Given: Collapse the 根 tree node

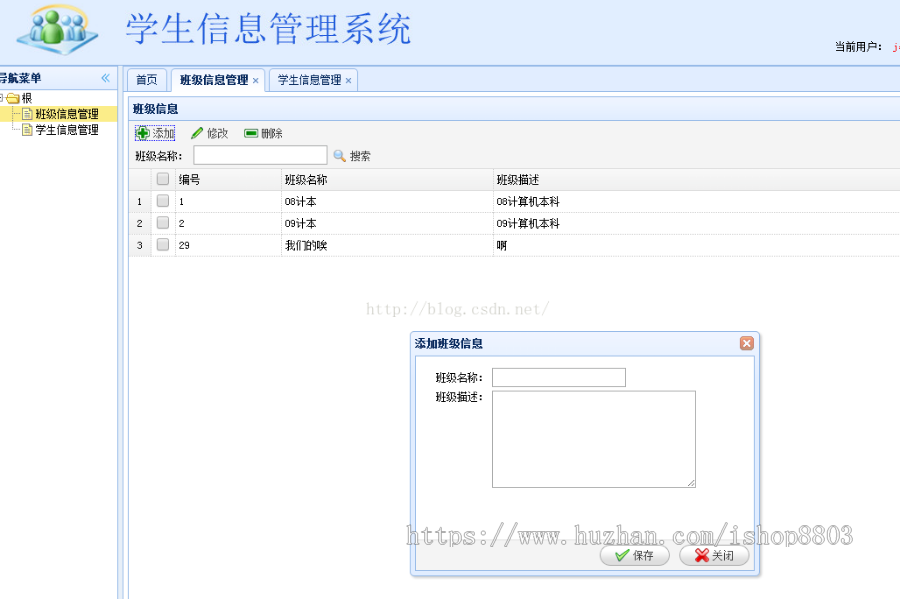Looking at the screenshot, I should coord(2,98).
